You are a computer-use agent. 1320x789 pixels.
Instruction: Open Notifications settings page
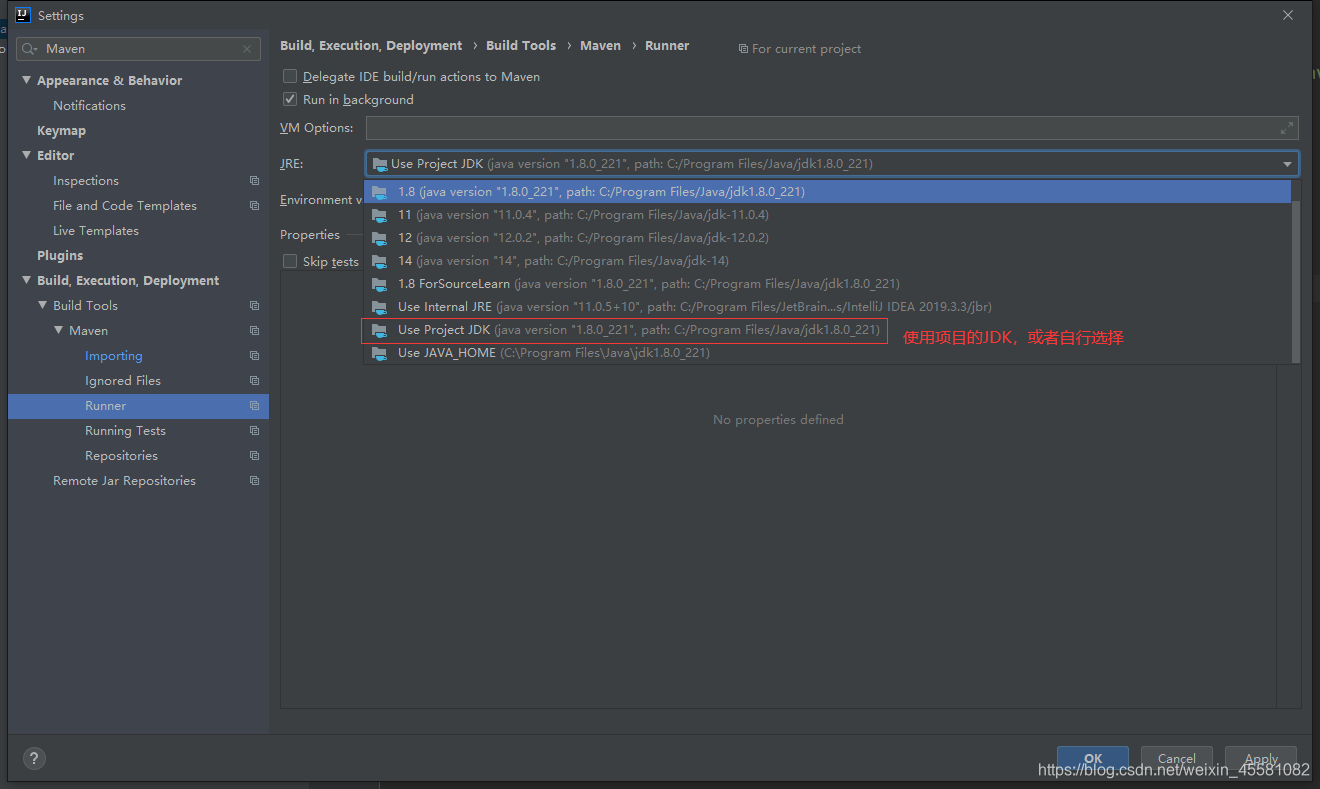click(x=89, y=106)
